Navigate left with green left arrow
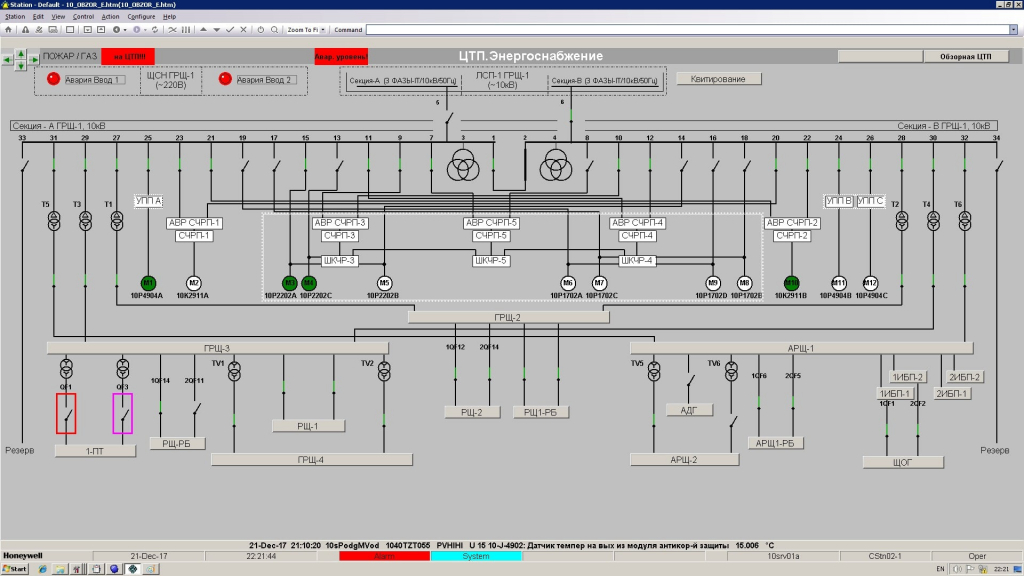 tap(7, 59)
